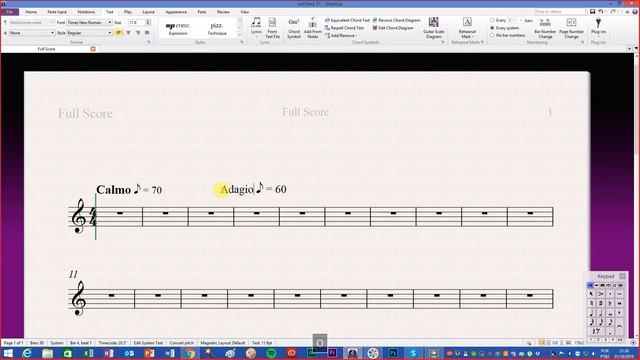
Task: Click the font Size field
Action: (x=137, y=22)
